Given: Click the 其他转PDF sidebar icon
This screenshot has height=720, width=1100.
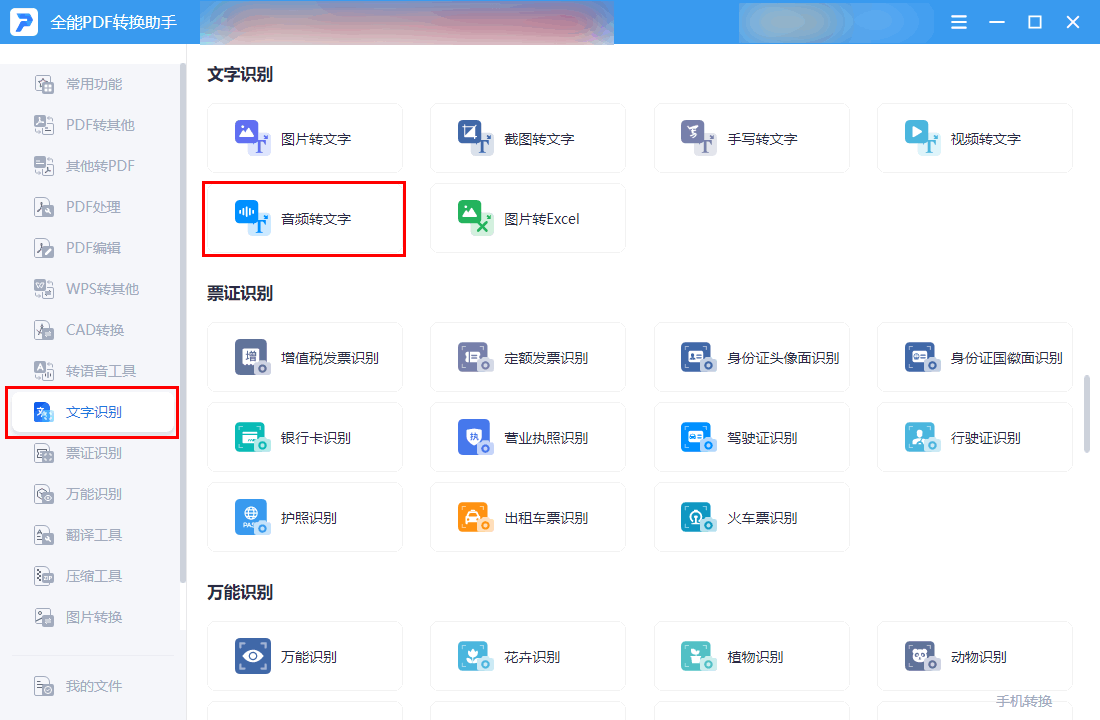Looking at the screenshot, I should (44, 166).
